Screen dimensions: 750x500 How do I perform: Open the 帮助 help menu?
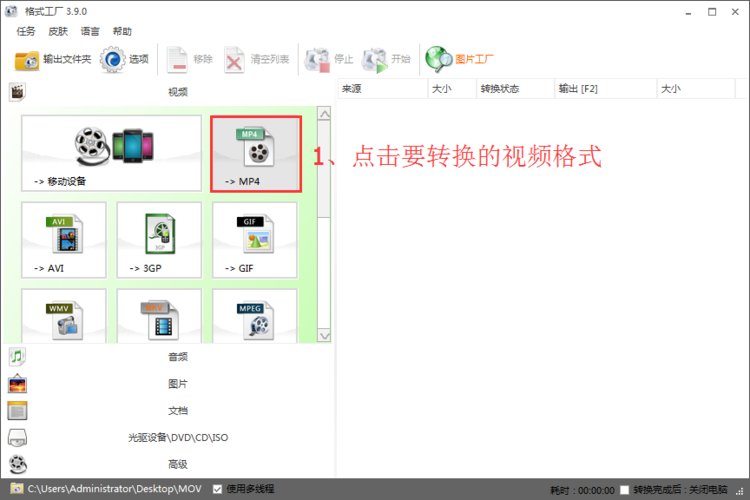pyautogui.click(x=122, y=32)
